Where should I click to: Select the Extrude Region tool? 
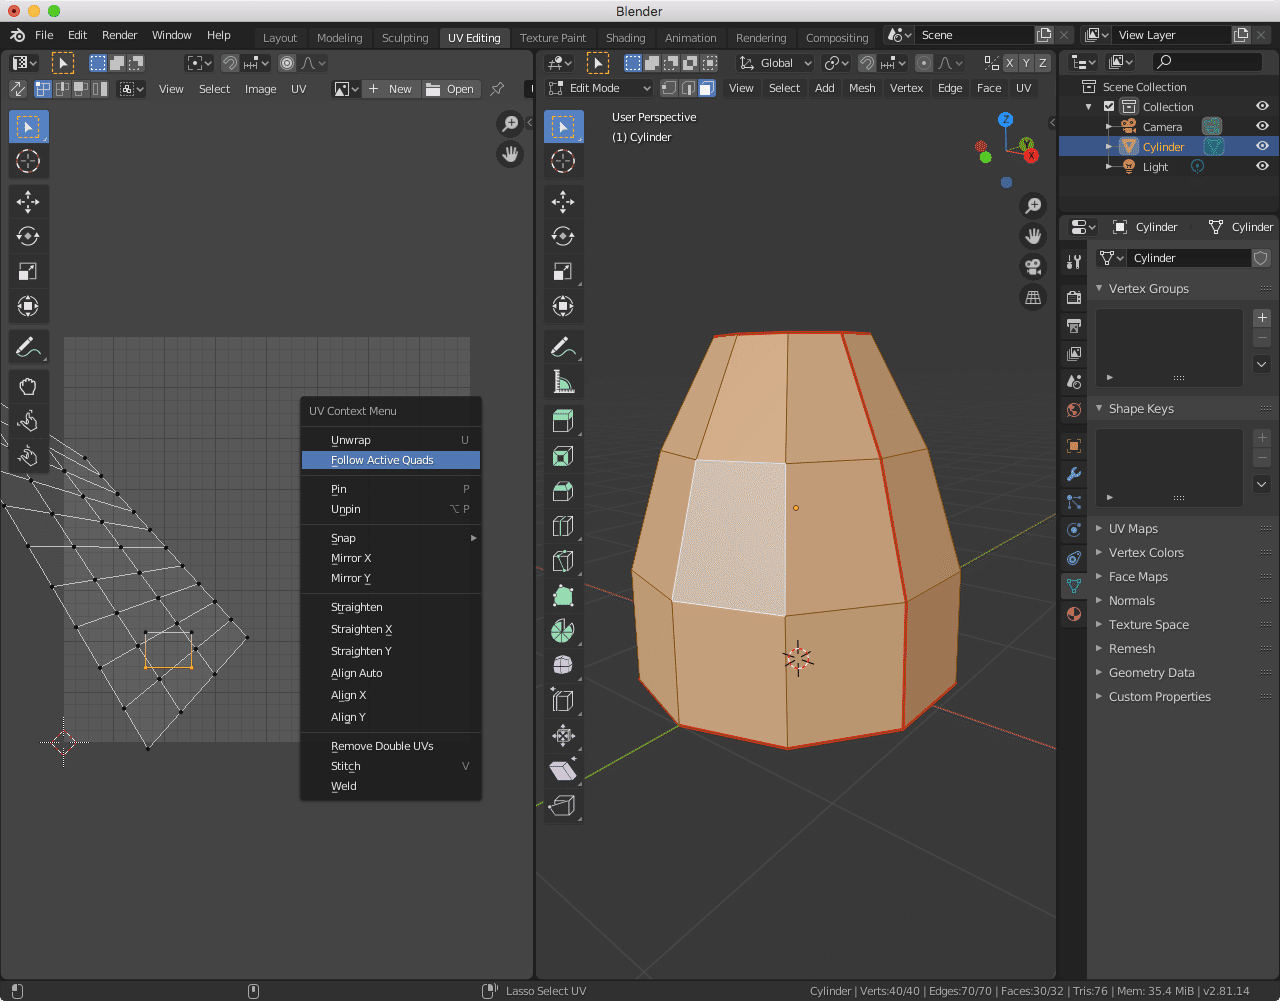[x=563, y=421]
